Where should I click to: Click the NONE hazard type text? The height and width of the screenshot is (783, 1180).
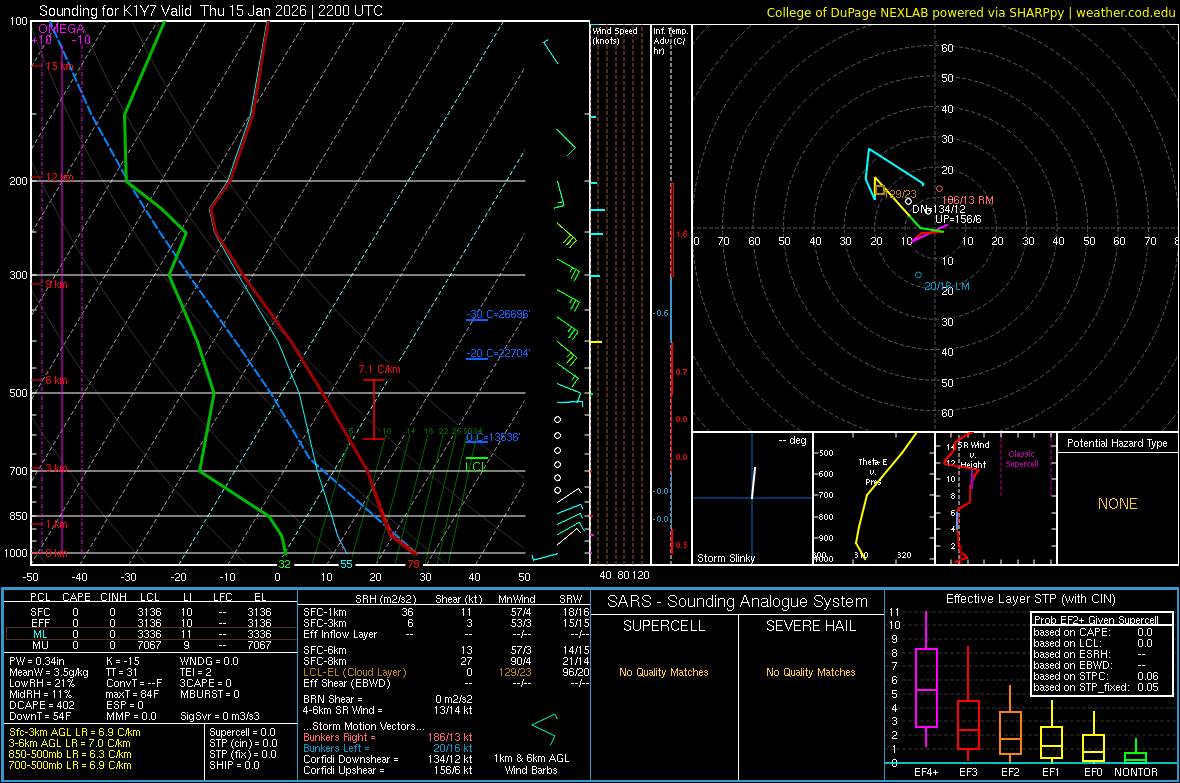tap(1117, 504)
